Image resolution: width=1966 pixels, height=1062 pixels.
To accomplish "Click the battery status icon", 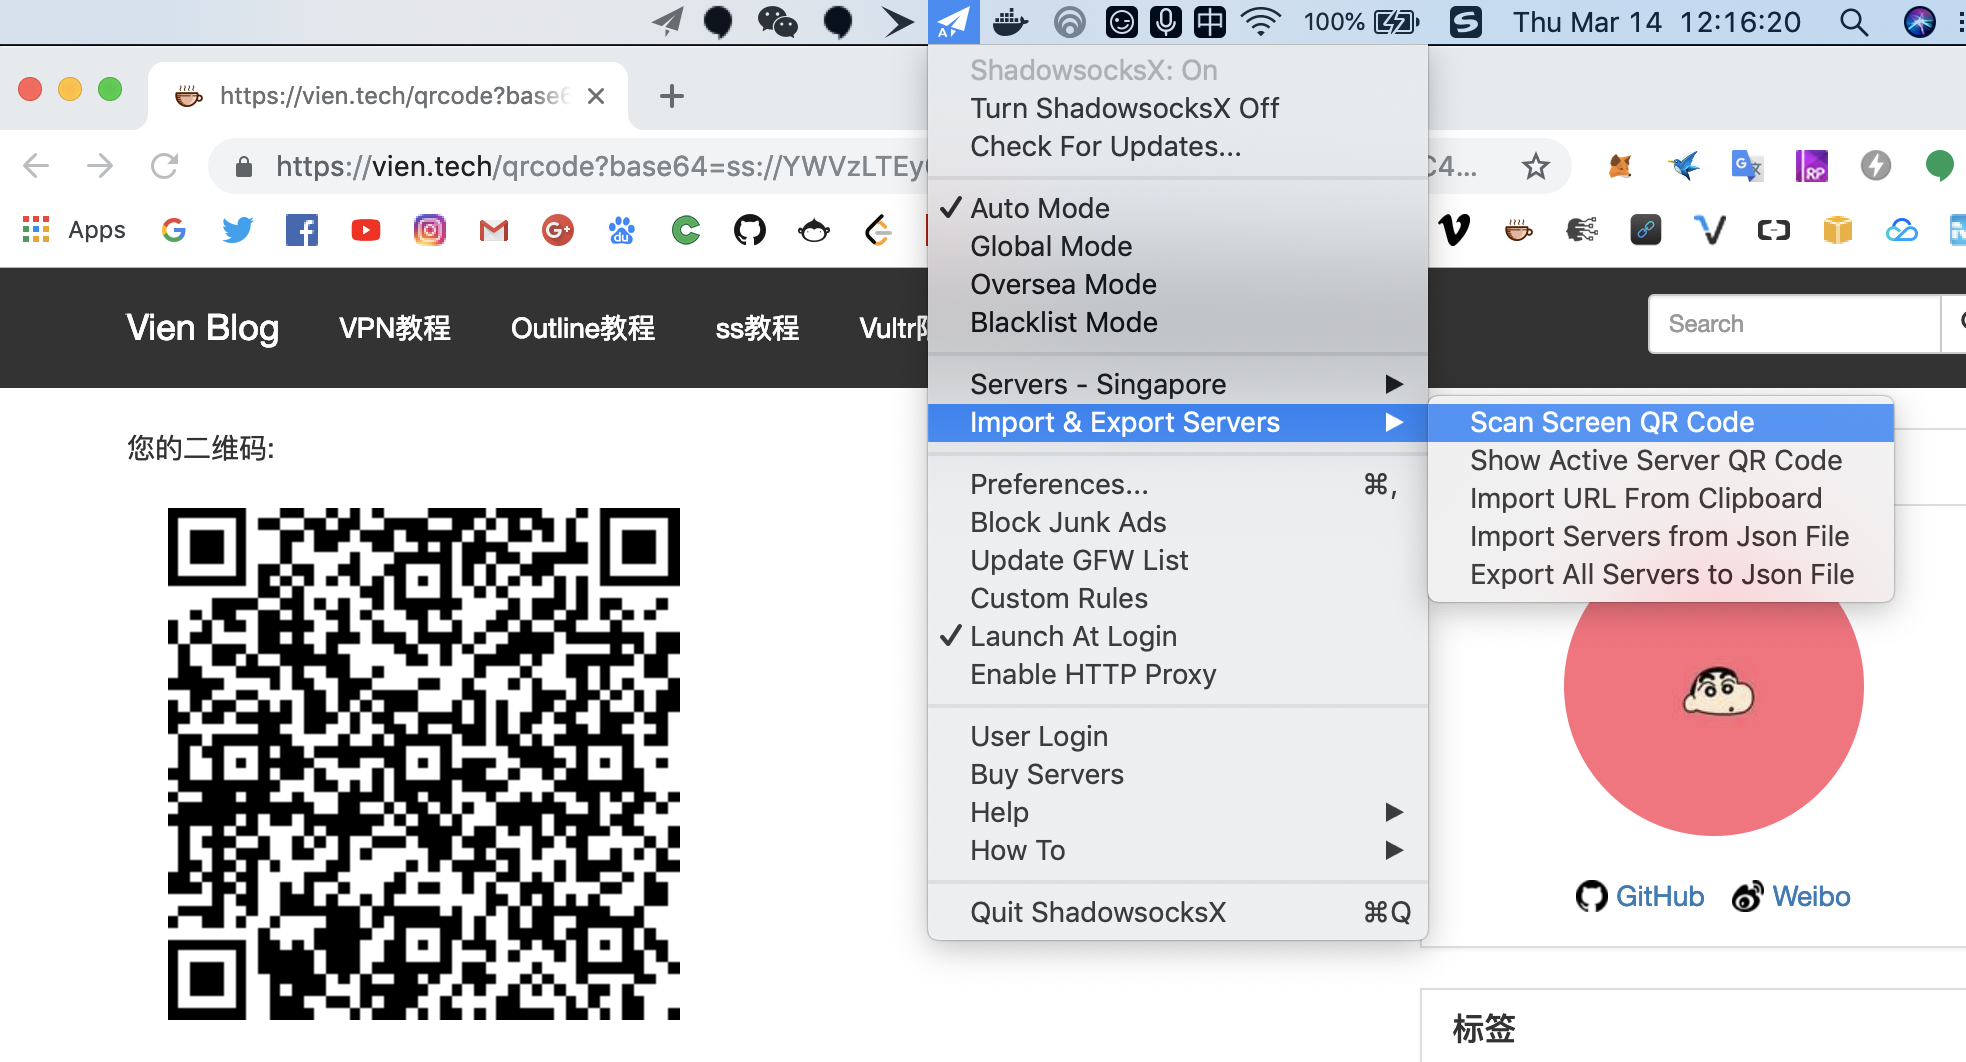I will click(x=1397, y=22).
